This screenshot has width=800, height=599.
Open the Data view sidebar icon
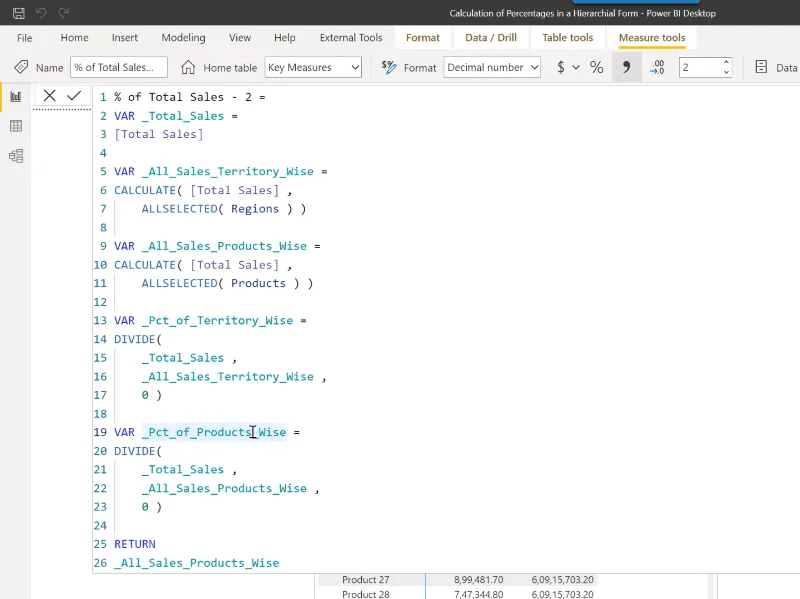16,126
